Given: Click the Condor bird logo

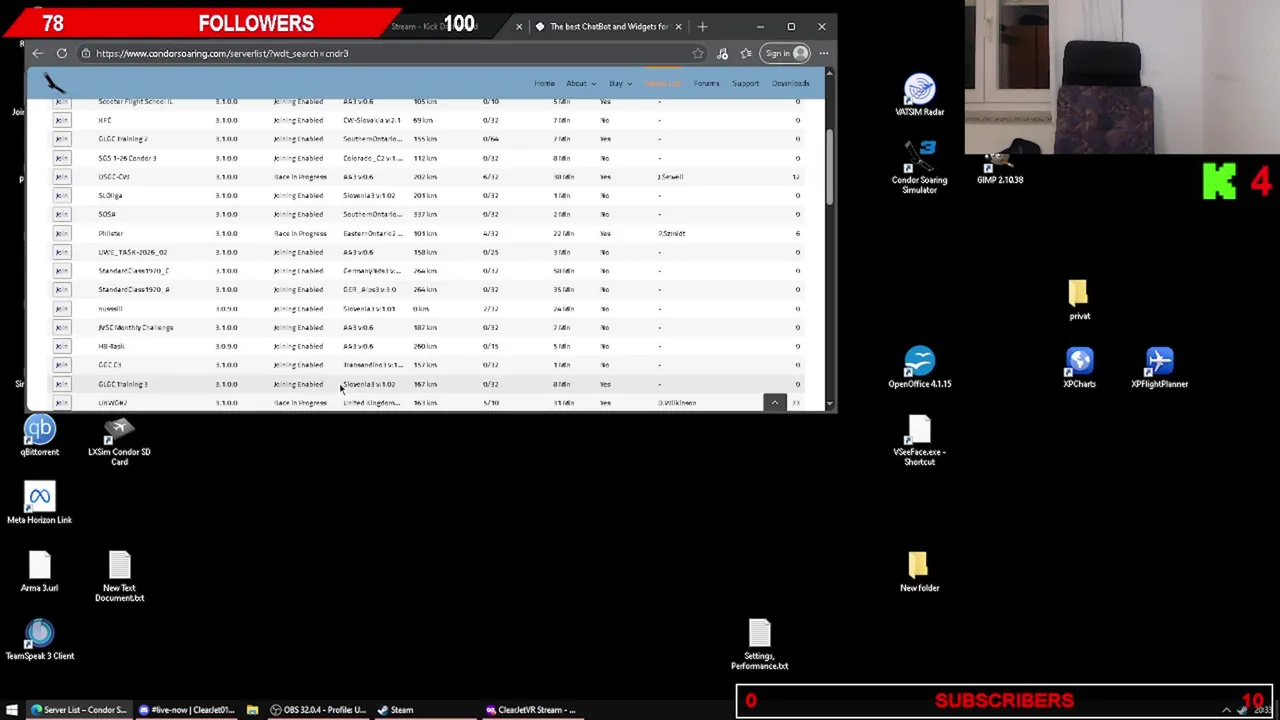Looking at the screenshot, I should [55, 84].
